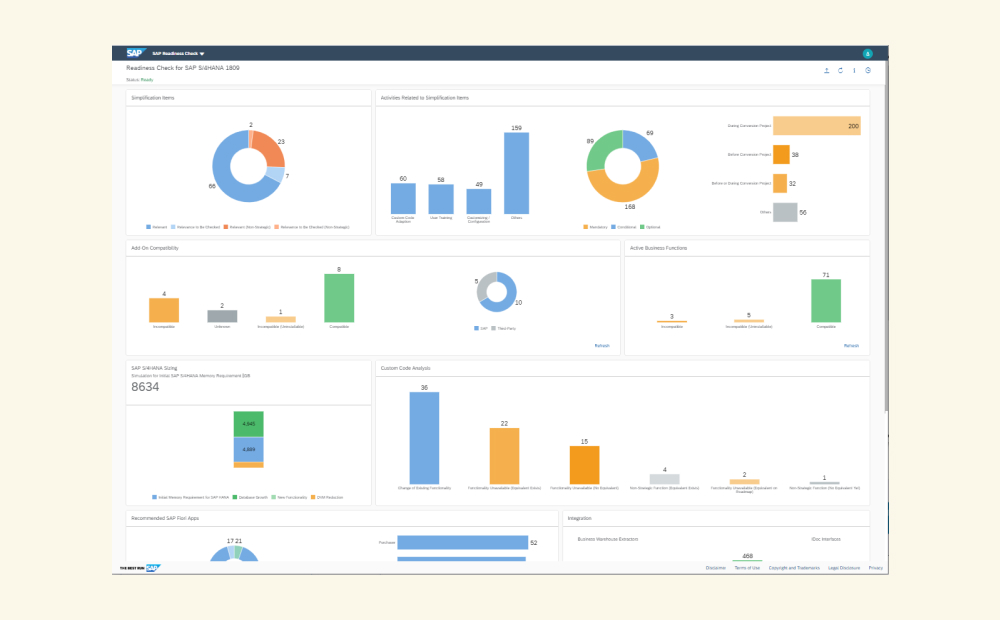This screenshot has height=620, width=1000.
Task: Click the grey Others bar showing 56
Action: pyautogui.click(x=785, y=212)
